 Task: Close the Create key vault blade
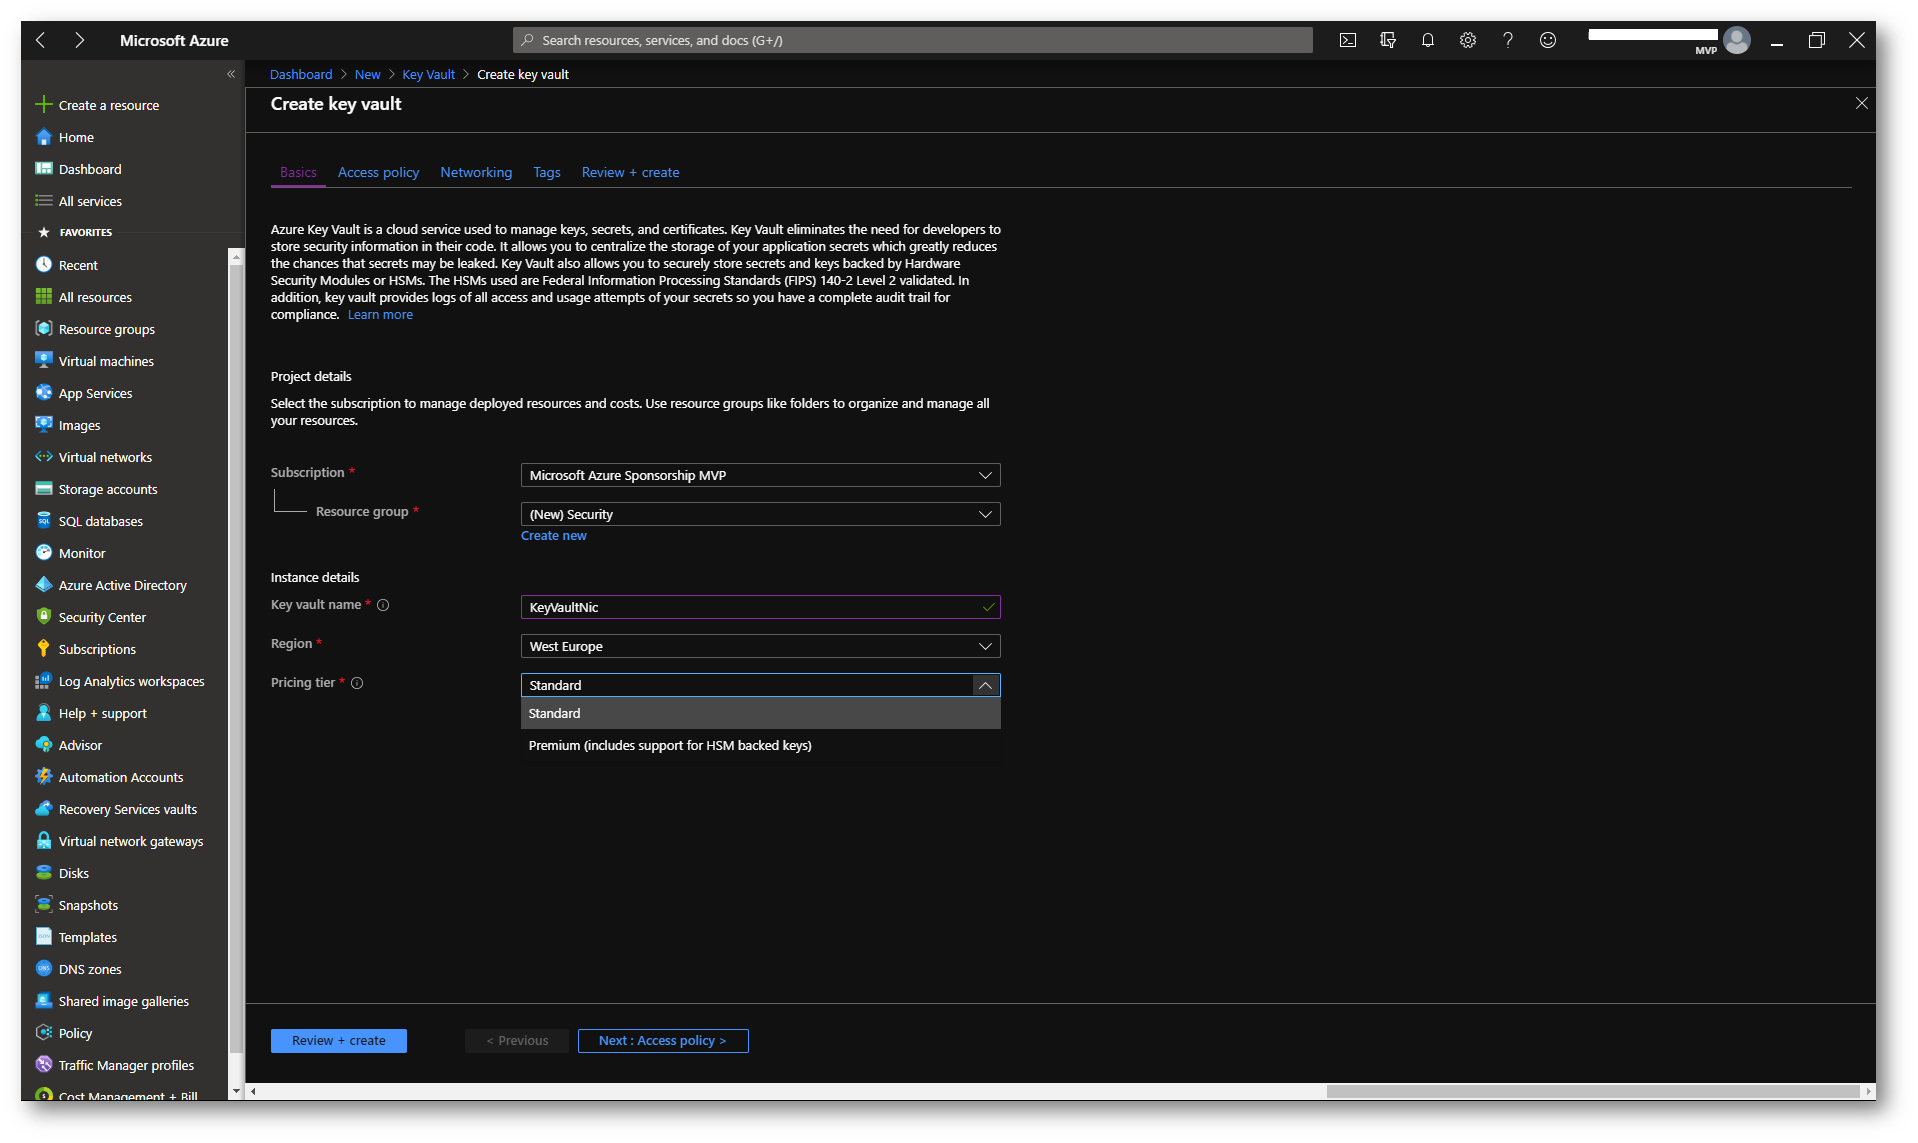tap(1861, 103)
